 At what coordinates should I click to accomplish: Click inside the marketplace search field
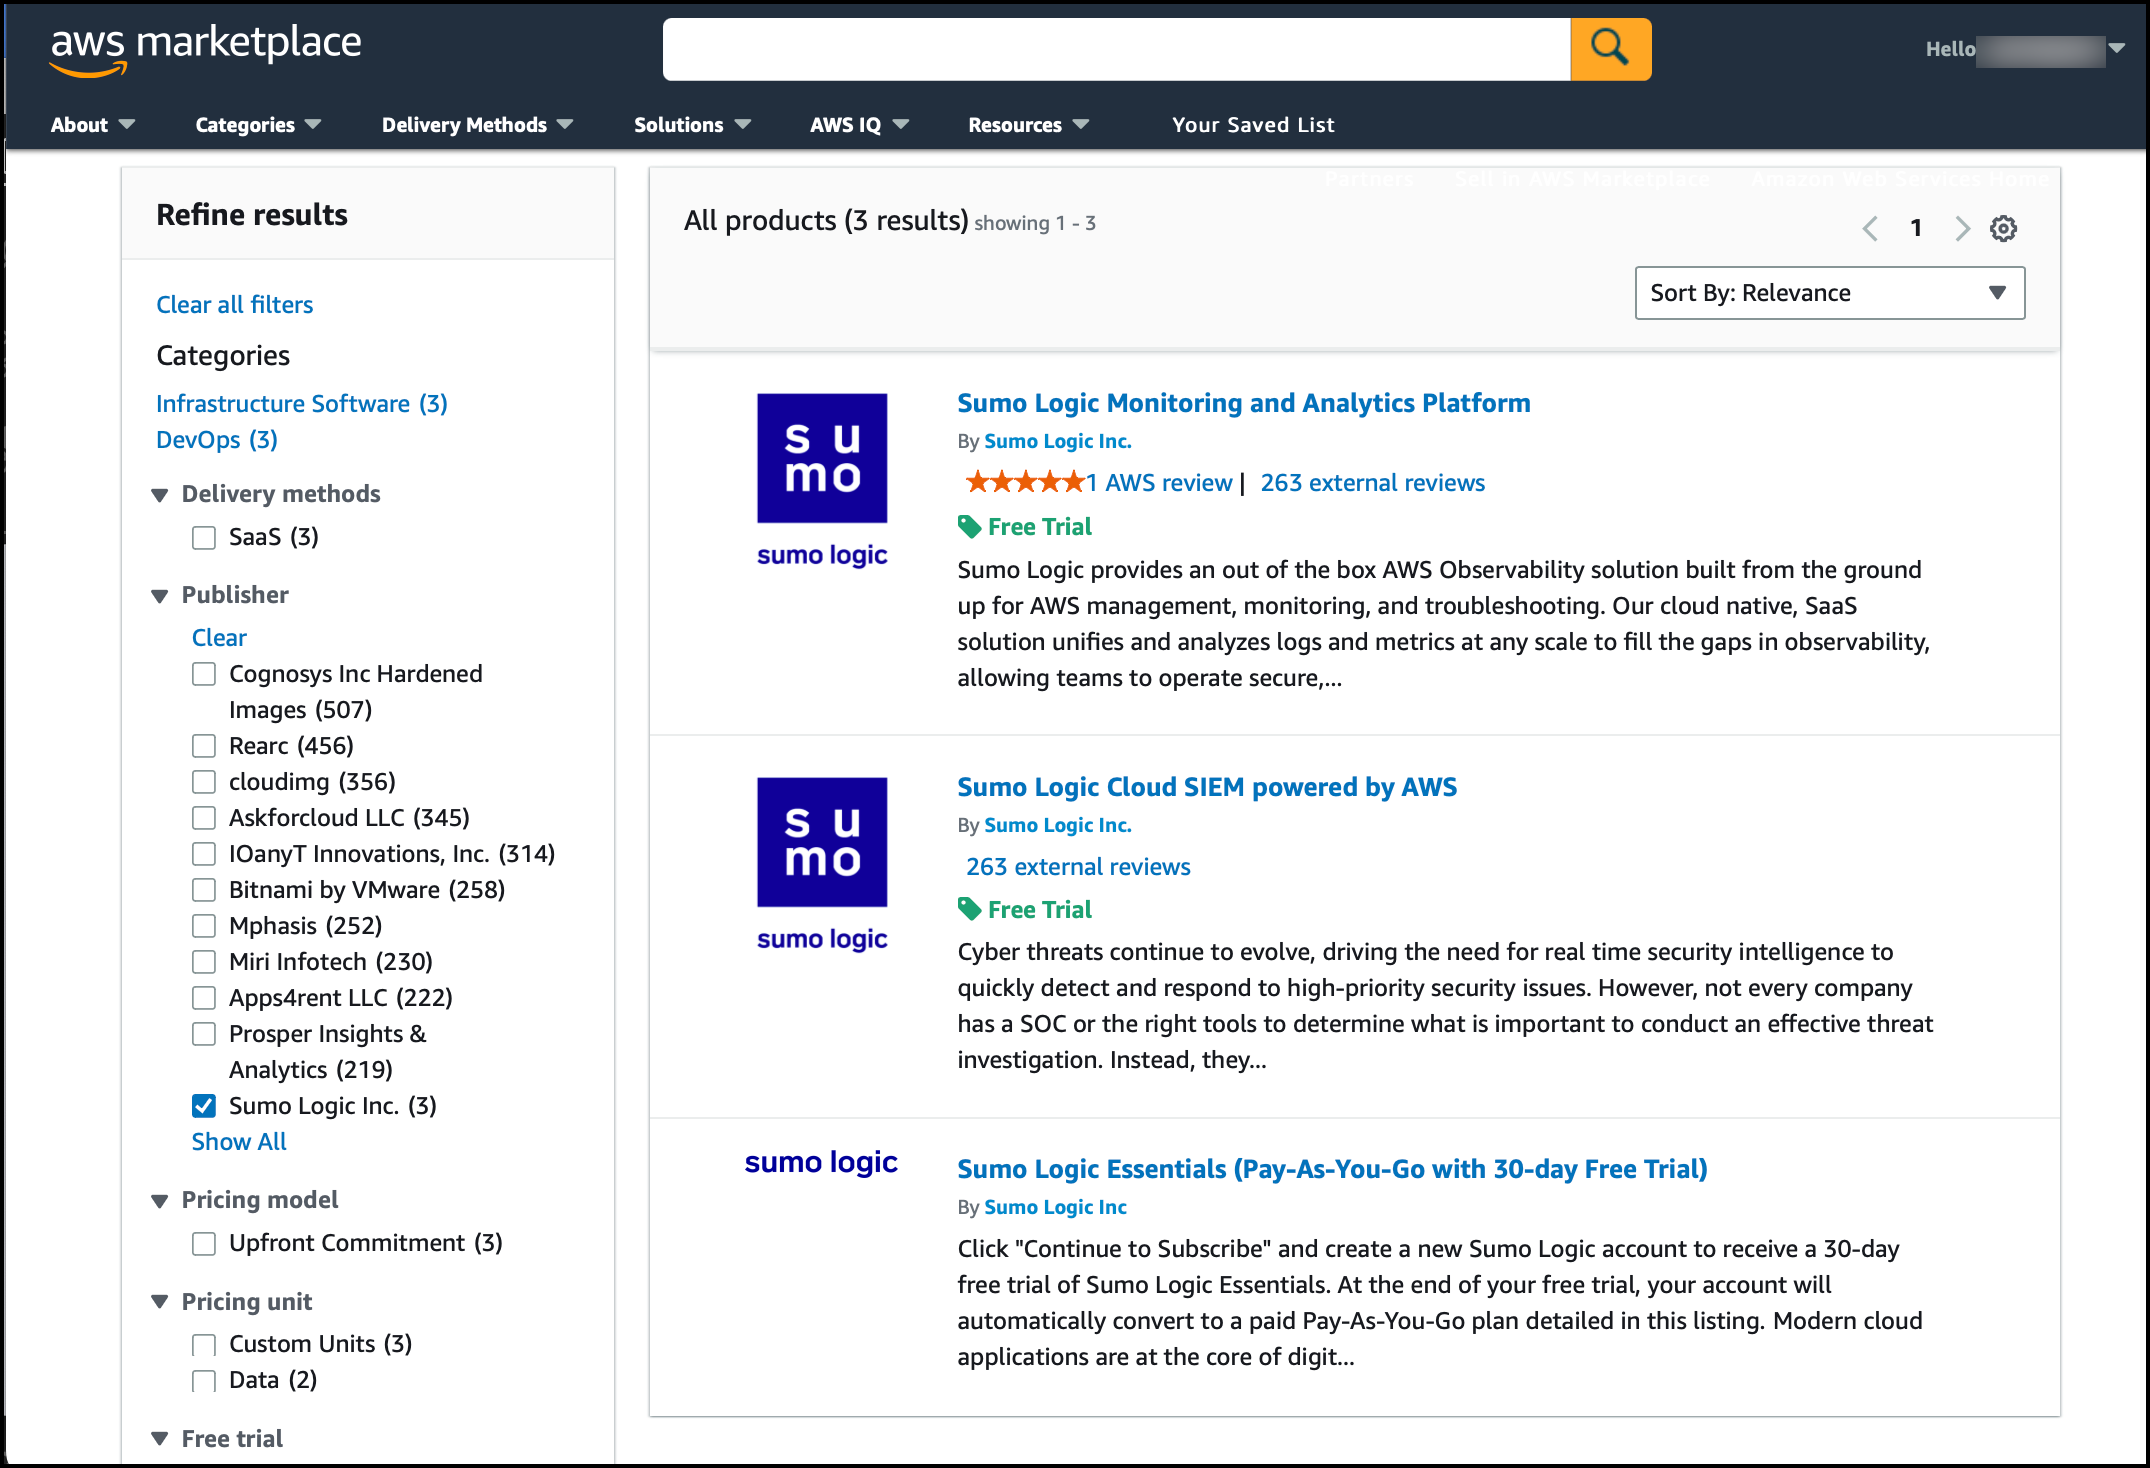pyautogui.click(x=1115, y=47)
